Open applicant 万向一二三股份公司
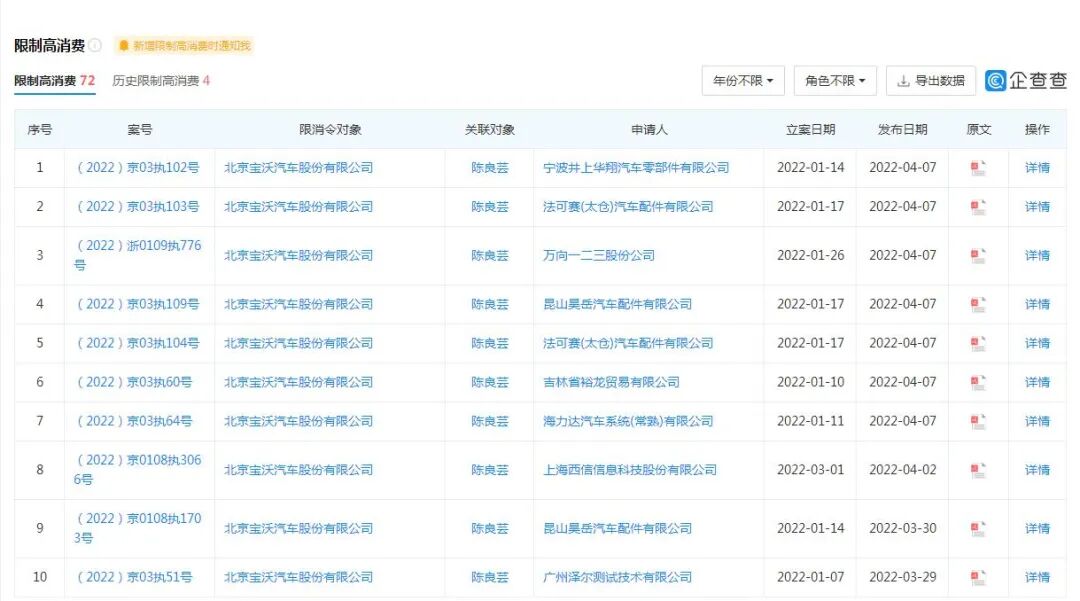The image size is (1080, 601). click(599, 255)
